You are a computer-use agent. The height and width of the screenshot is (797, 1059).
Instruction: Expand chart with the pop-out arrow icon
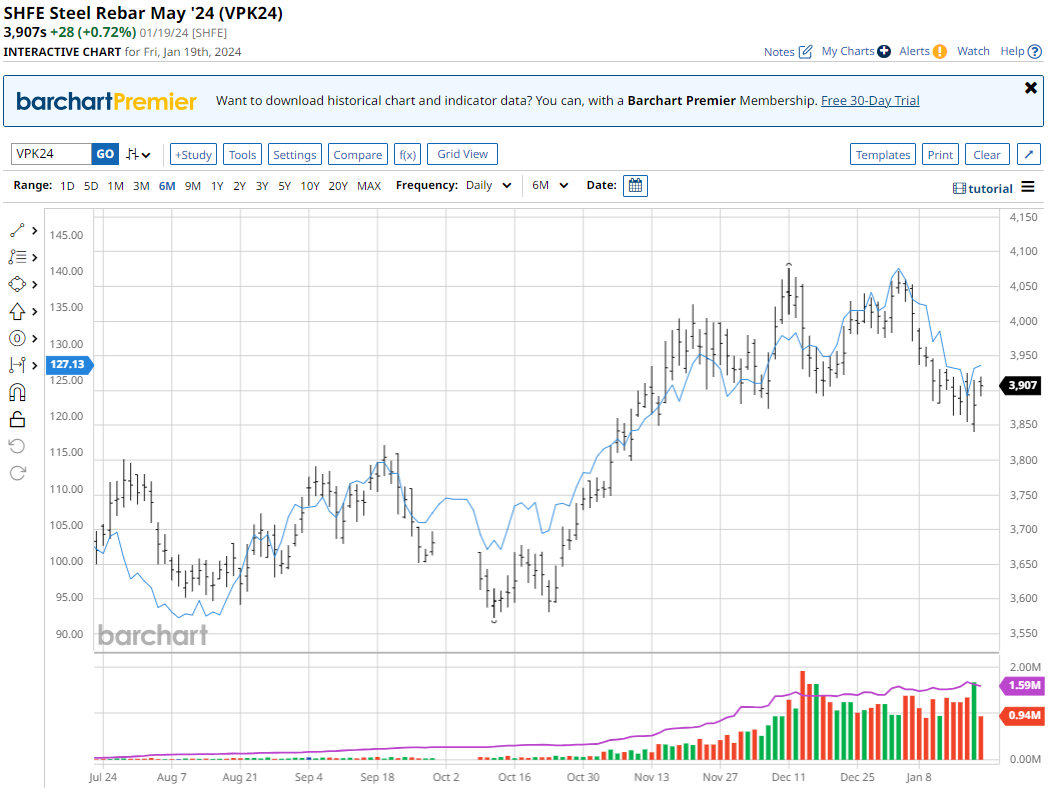1029,154
